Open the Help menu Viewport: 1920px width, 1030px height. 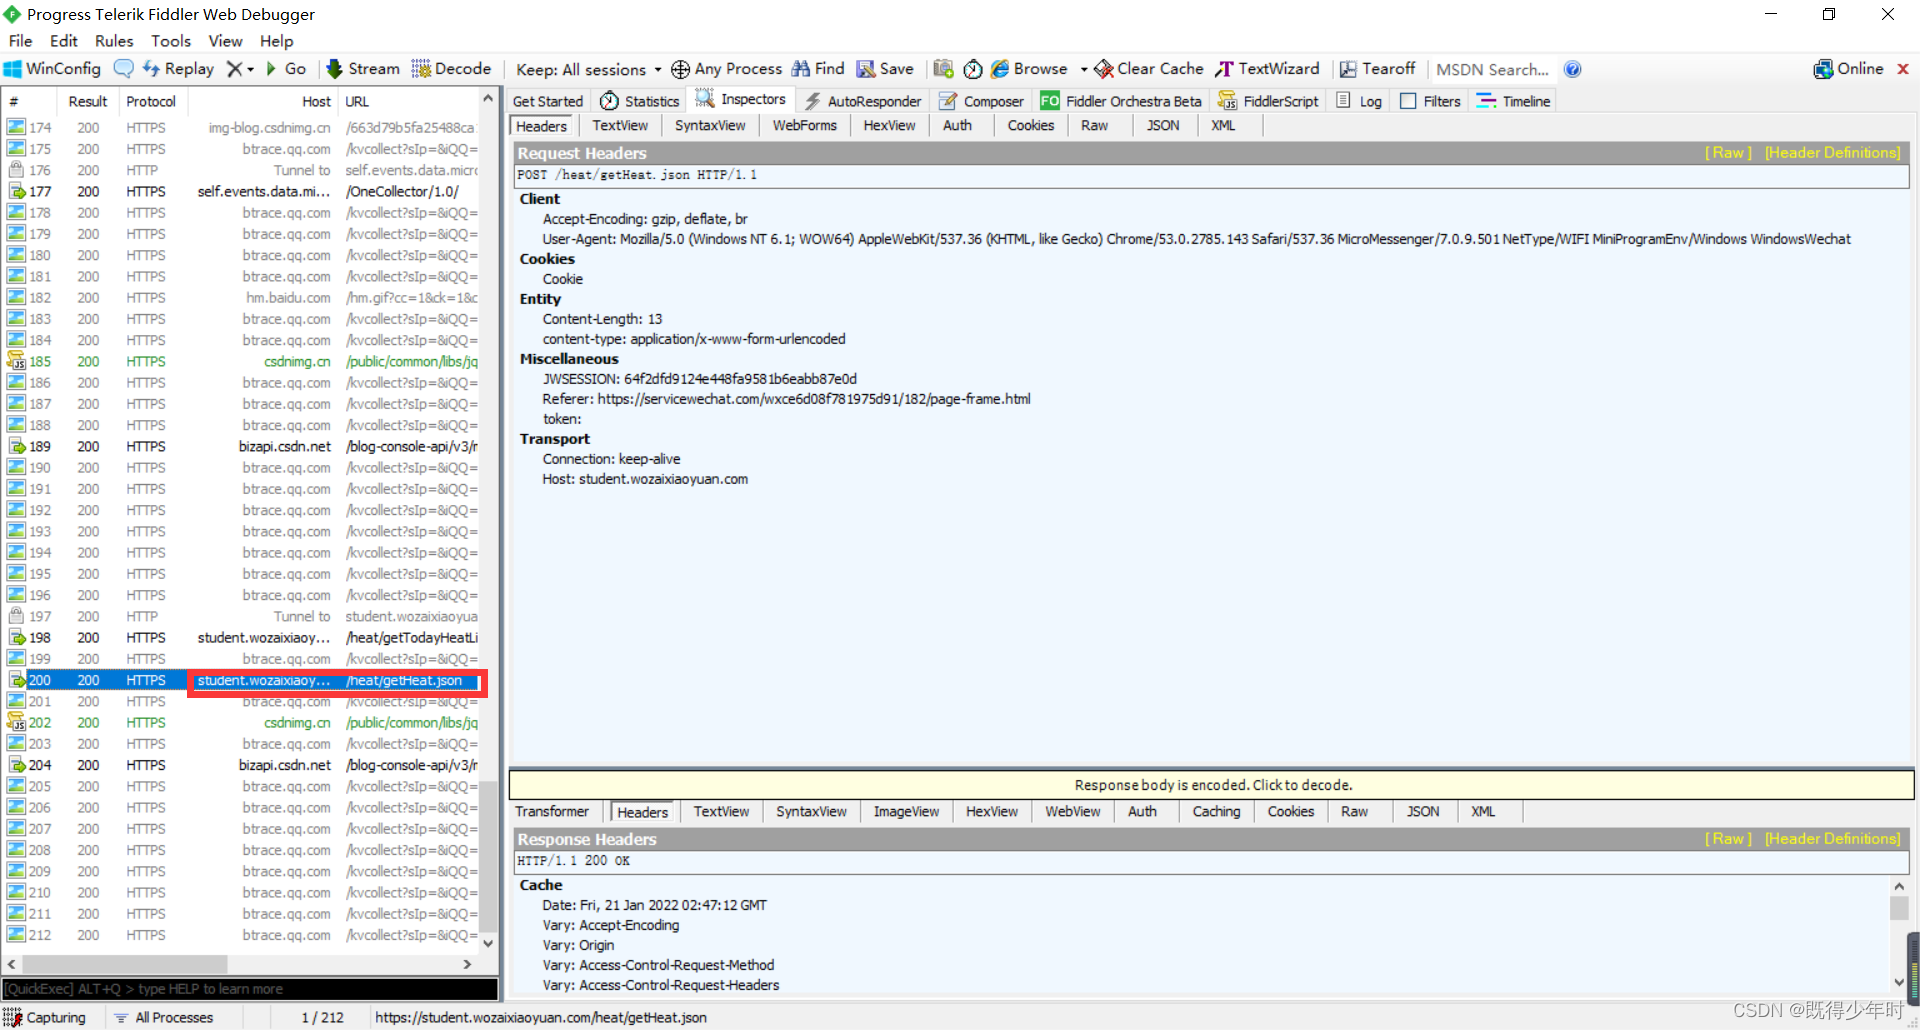click(276, 41)
